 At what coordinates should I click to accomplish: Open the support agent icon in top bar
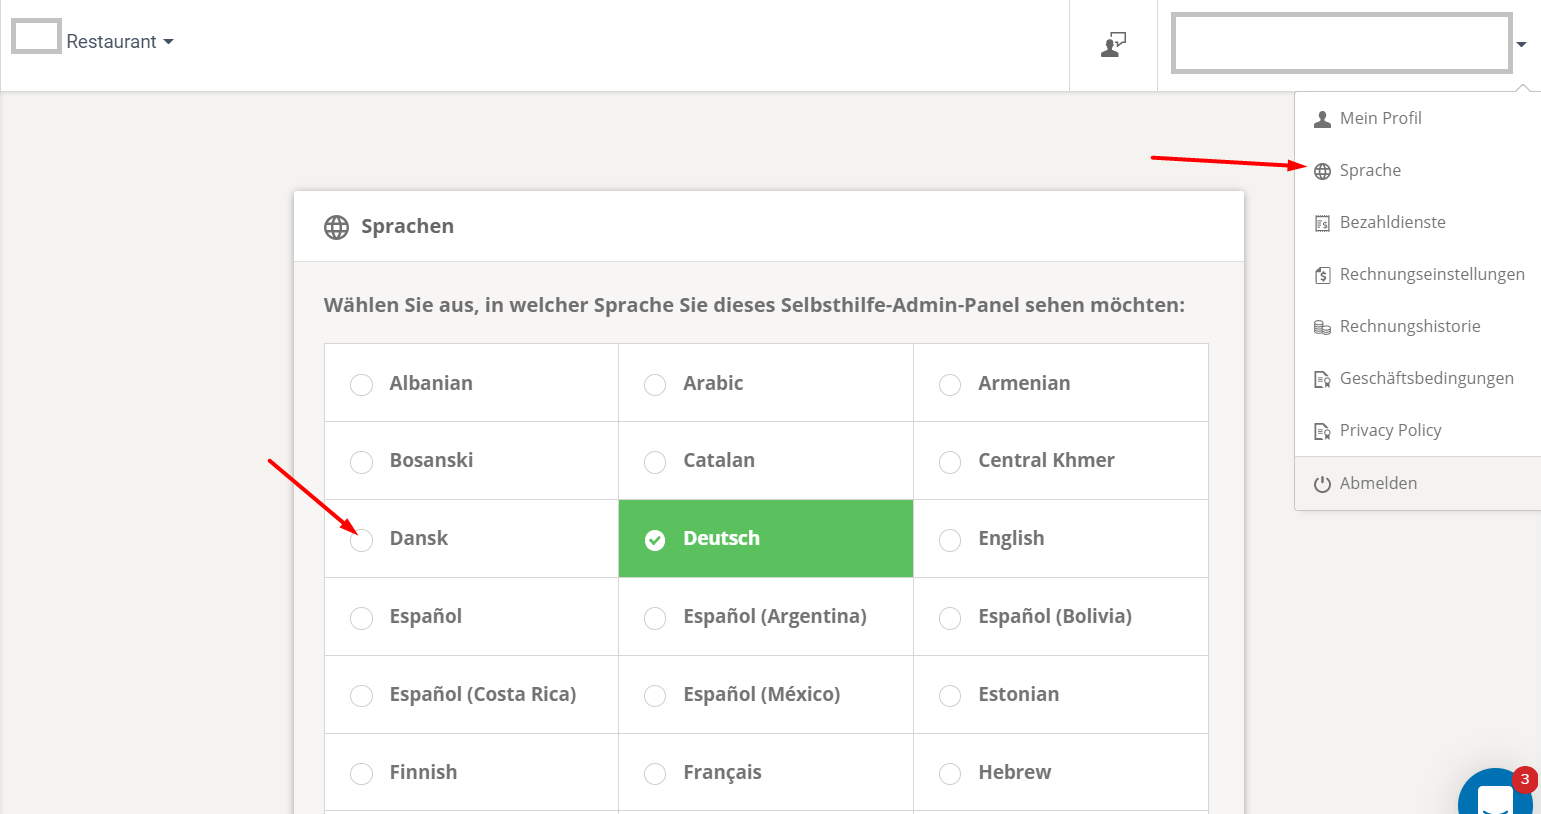tap(1113, 45)
